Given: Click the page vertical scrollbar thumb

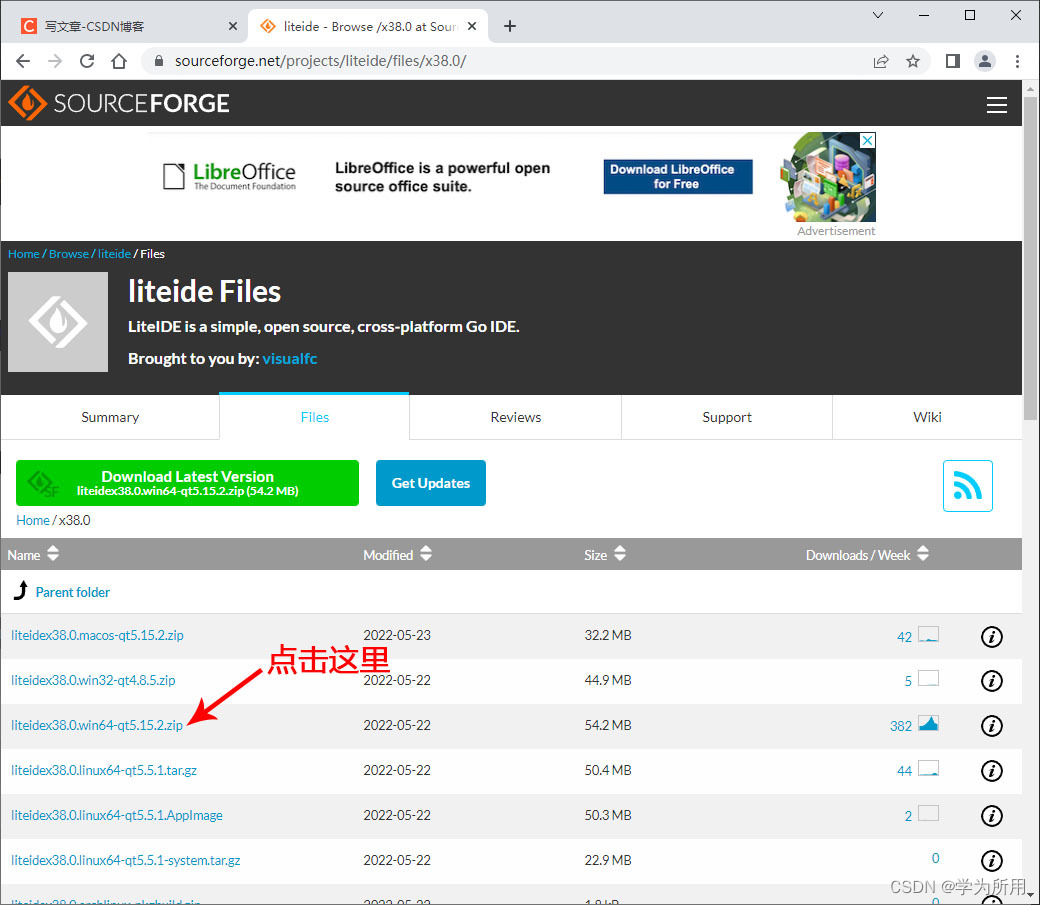Looking at the screenshot, I should point(1030,258).
